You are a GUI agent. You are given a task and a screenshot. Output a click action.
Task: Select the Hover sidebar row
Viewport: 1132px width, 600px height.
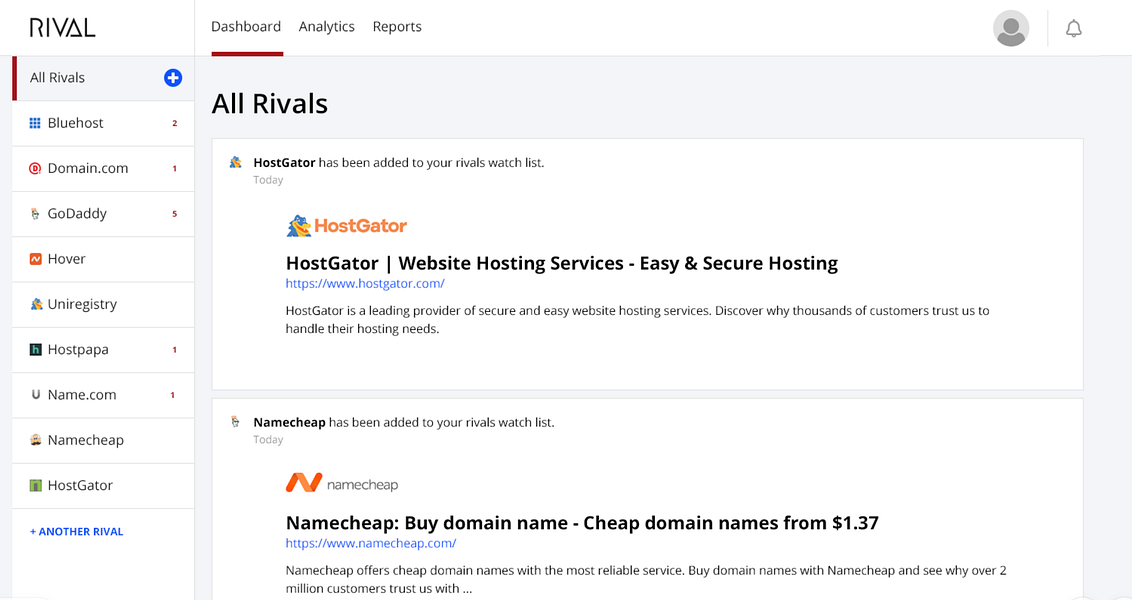click(103, 259)
